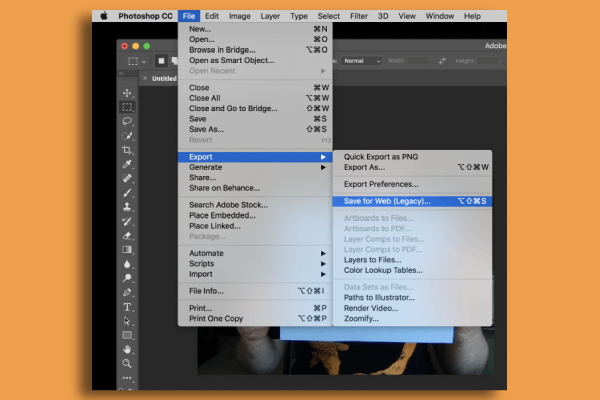Open the Export submenu item
This screenshot has height=400, width=600.
255,157
